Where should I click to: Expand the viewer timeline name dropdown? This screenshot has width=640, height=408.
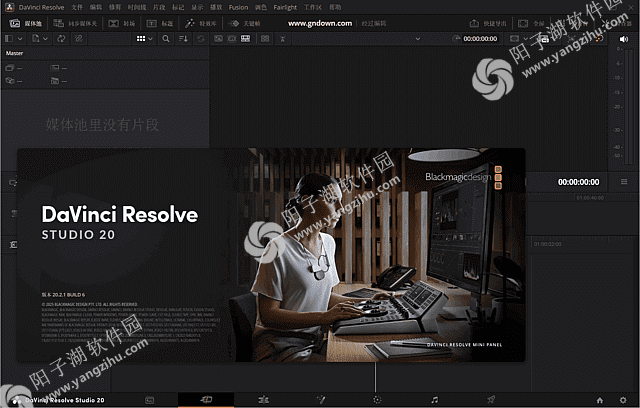pos(417,39)
